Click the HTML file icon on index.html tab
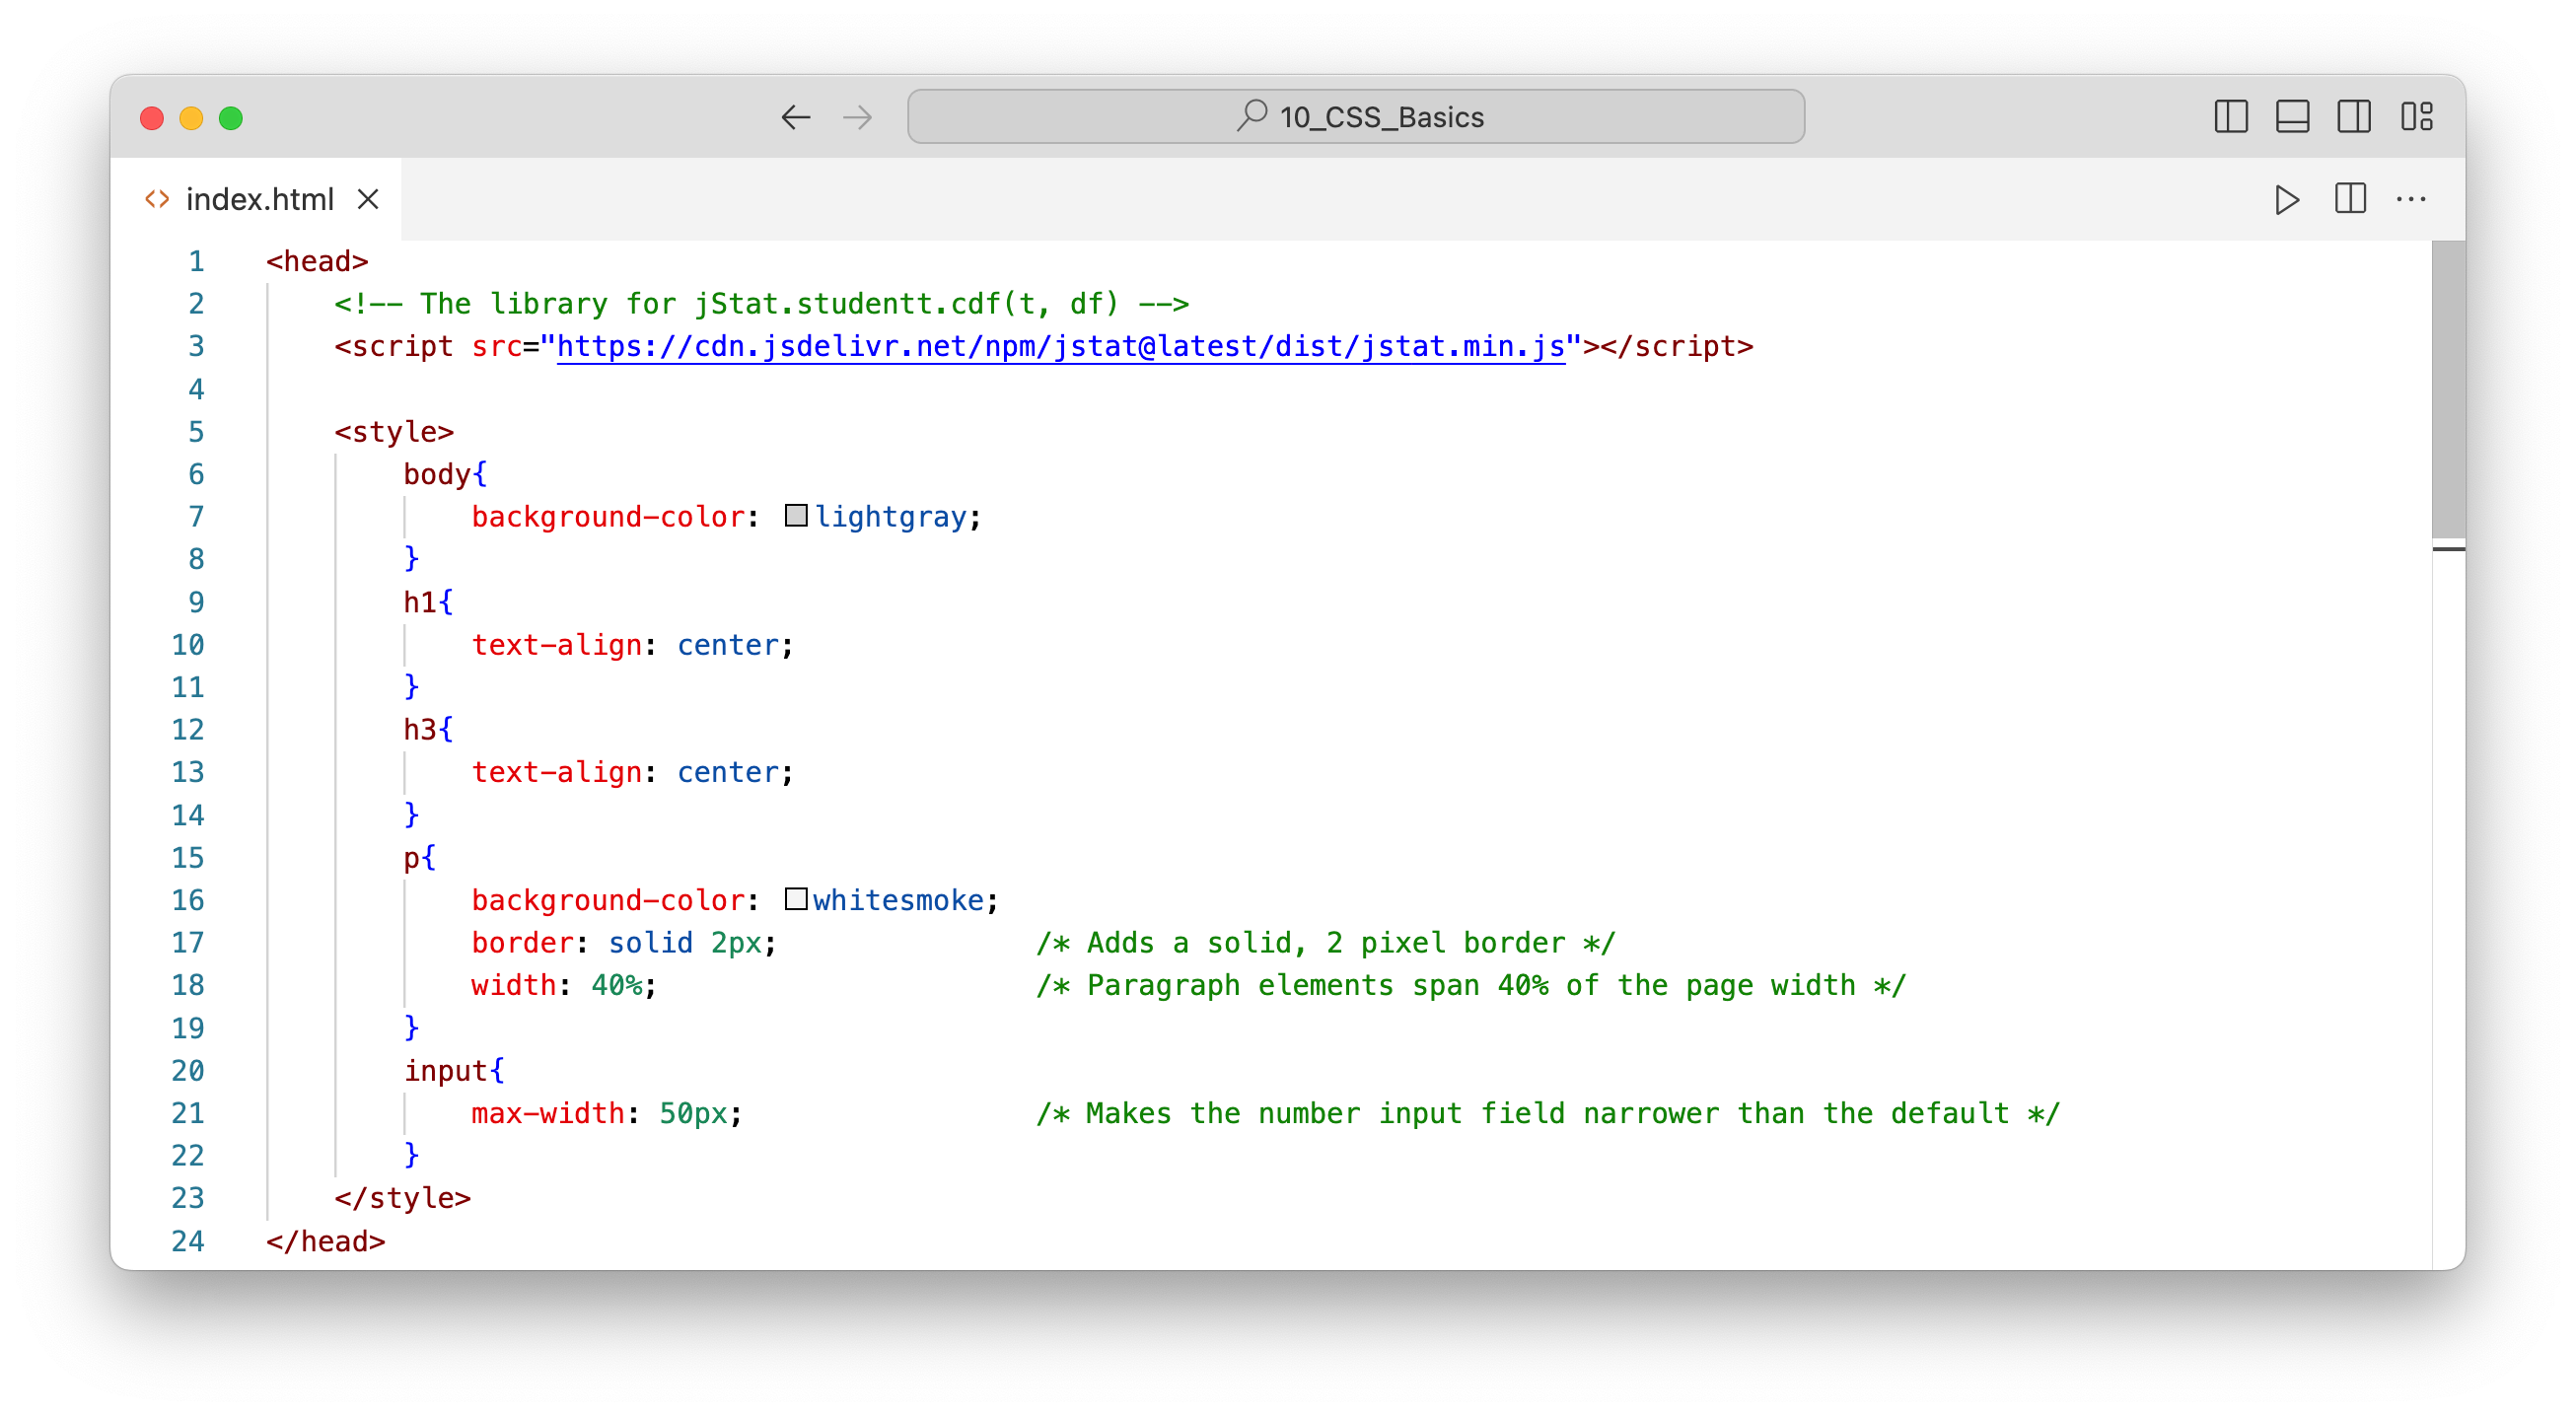The width and height of the screenshot is (2576, 1416). tap(157, 199)
